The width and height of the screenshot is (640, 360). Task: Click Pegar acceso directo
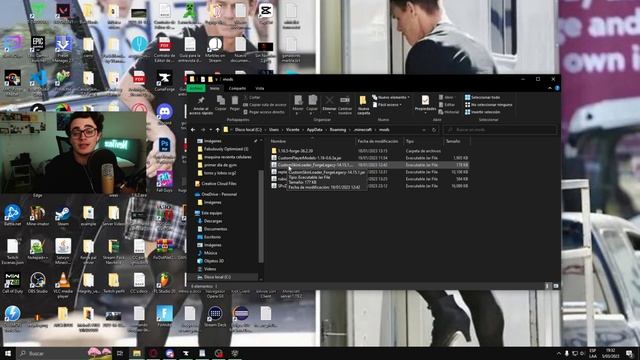tap(264, 112)
